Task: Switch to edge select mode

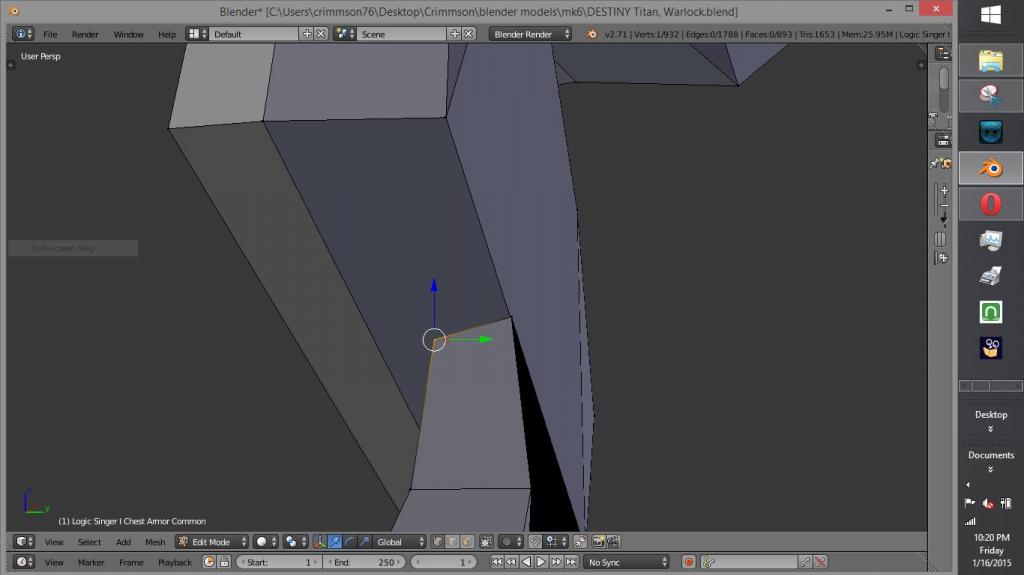Action: coord(451,542)
